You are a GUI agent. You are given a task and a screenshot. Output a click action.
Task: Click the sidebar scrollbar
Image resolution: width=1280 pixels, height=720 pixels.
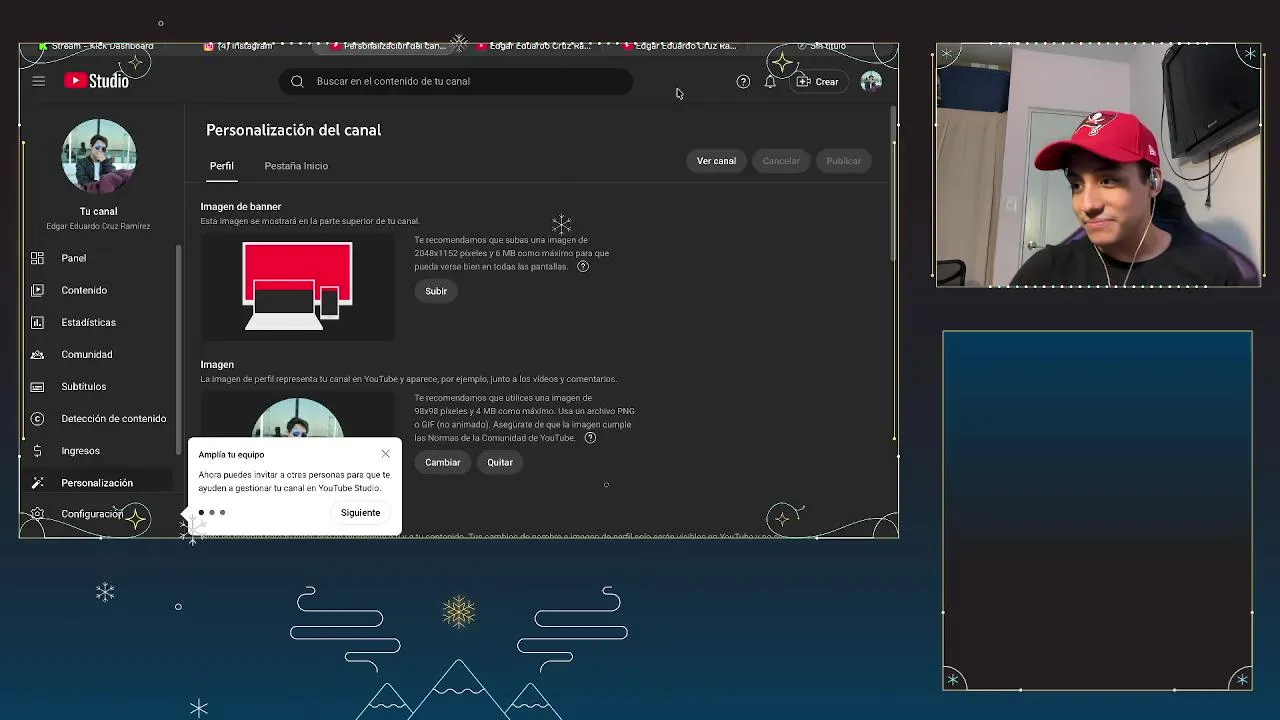pos(179,350)
